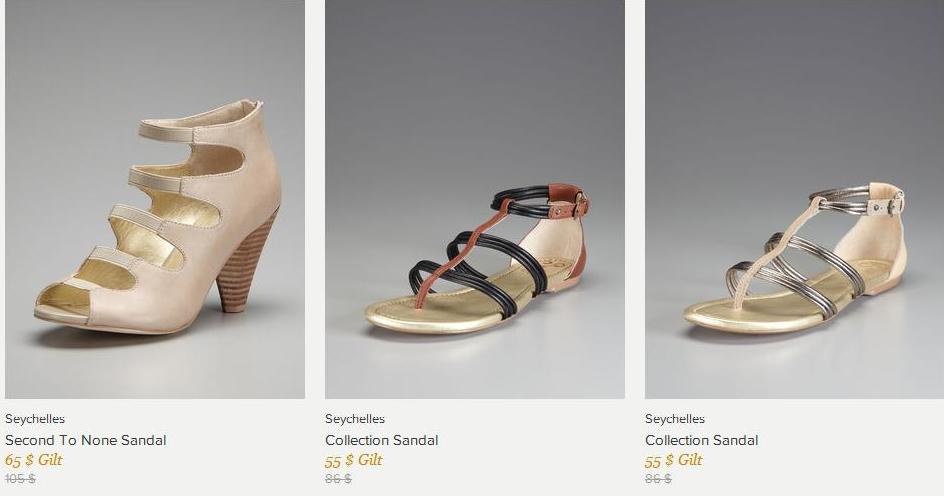
Task: Open Seychelles brand link under the beige heel
Action: (x=35, y=419)
